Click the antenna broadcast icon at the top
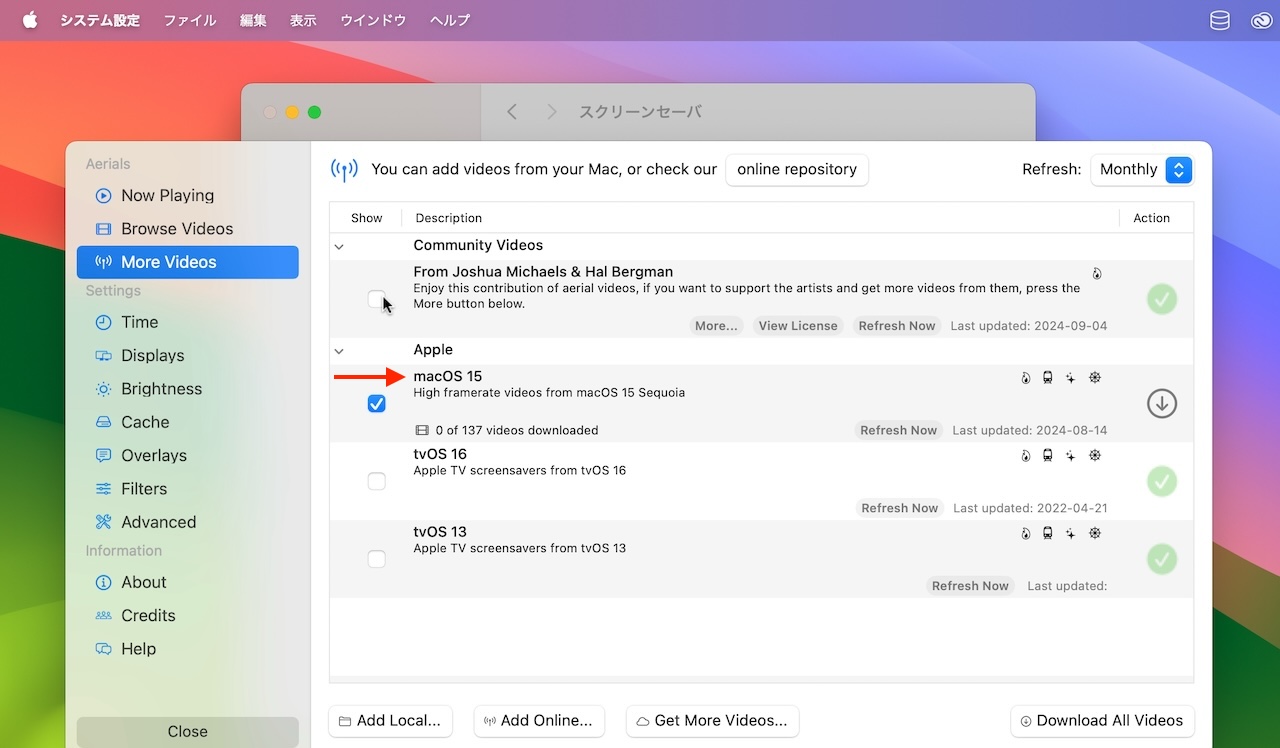The height and width of the screenshot is (748, 1280). pos(344,169)
